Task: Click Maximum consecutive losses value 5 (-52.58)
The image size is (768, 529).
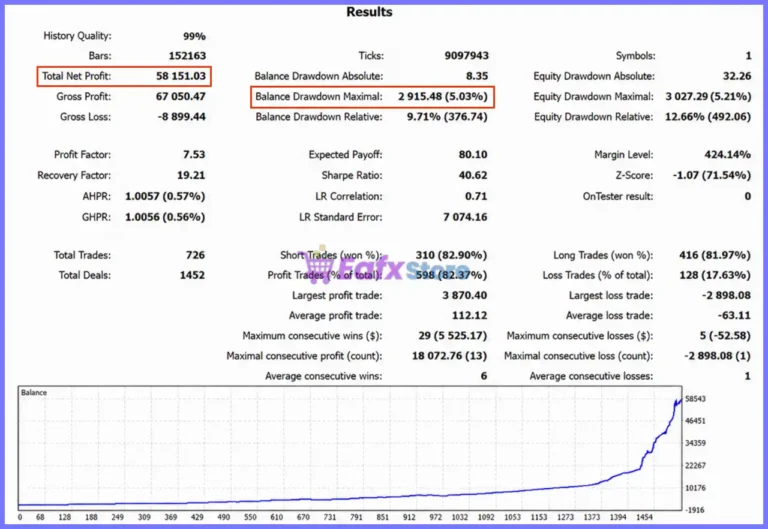Action: point(725,336)
